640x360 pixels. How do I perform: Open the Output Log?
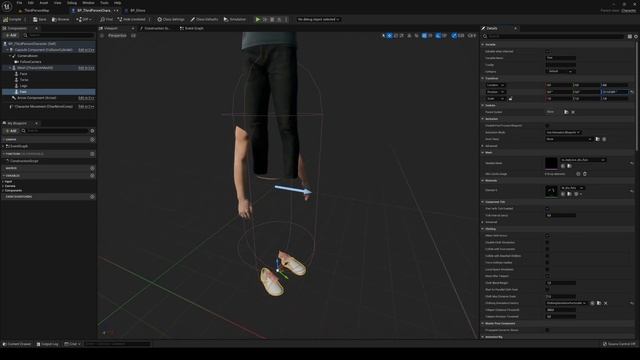point(47,344)
